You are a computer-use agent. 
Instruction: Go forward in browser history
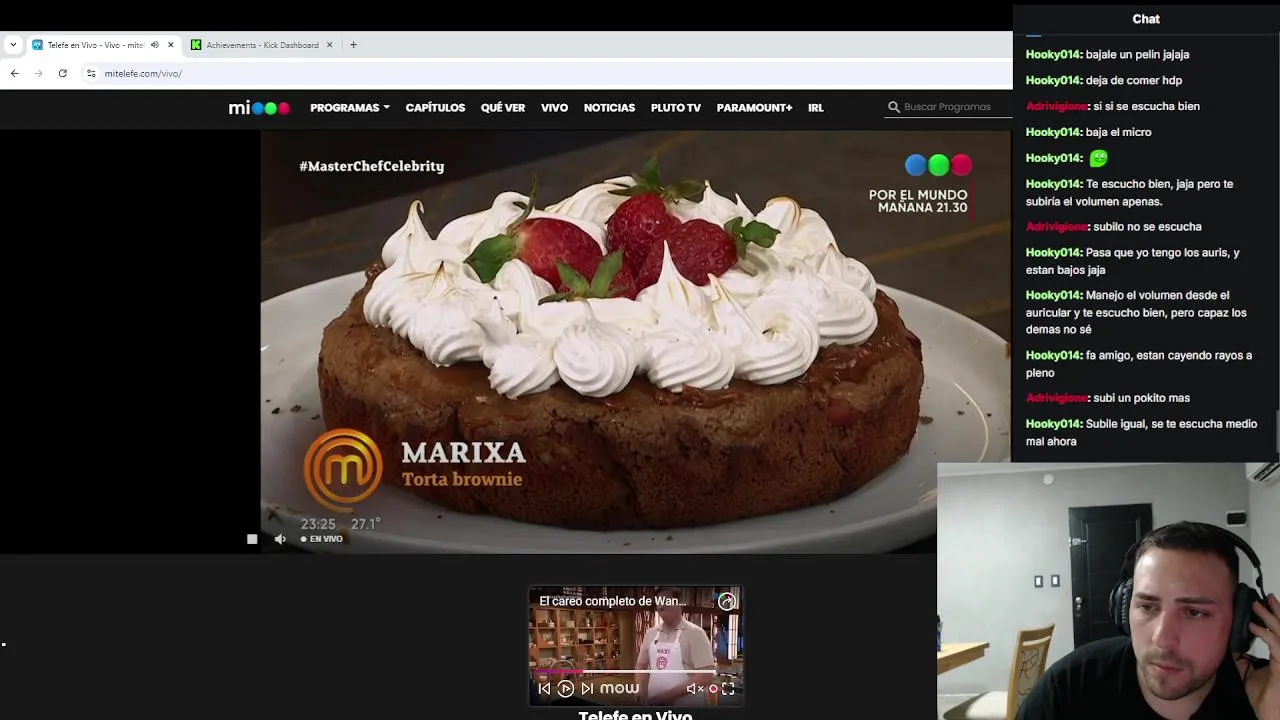38,73
